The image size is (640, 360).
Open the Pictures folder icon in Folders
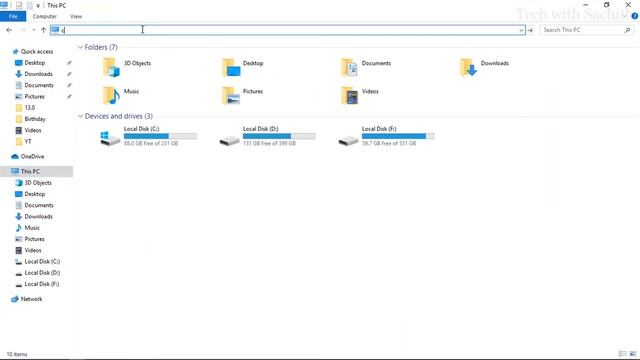(x=231, y=96)
